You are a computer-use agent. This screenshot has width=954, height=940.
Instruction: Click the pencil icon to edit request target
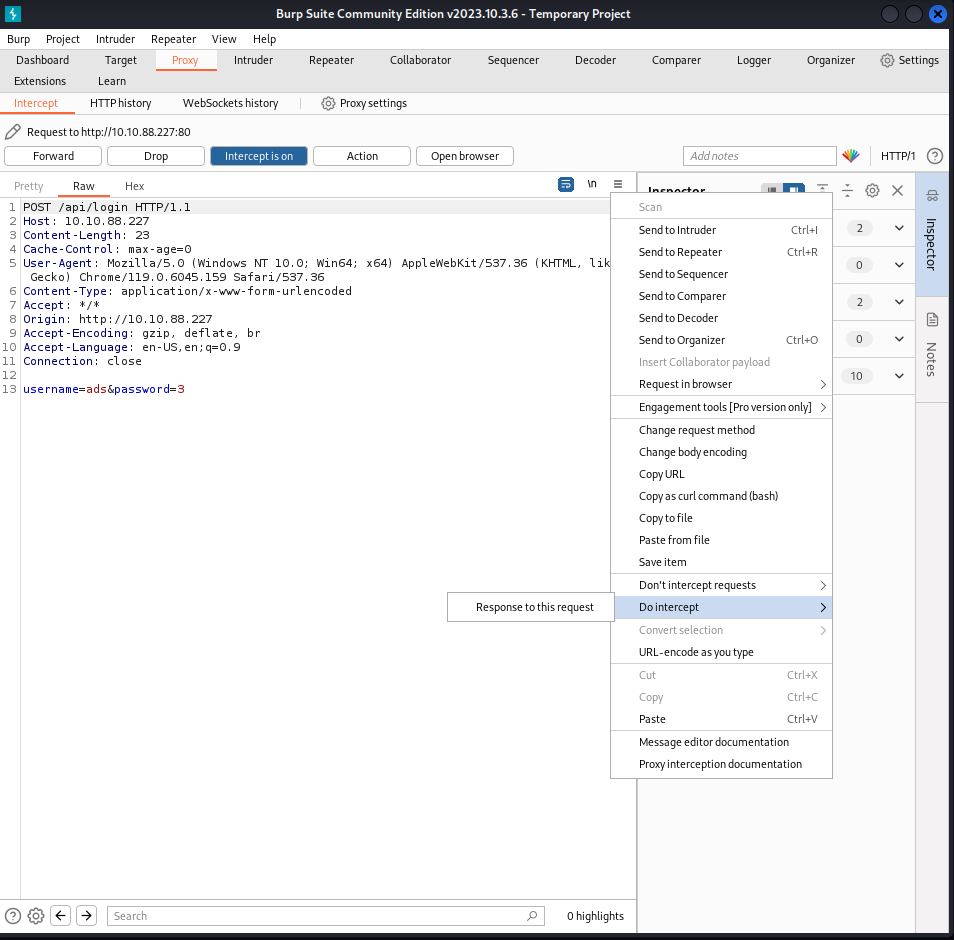coord(13,132)
